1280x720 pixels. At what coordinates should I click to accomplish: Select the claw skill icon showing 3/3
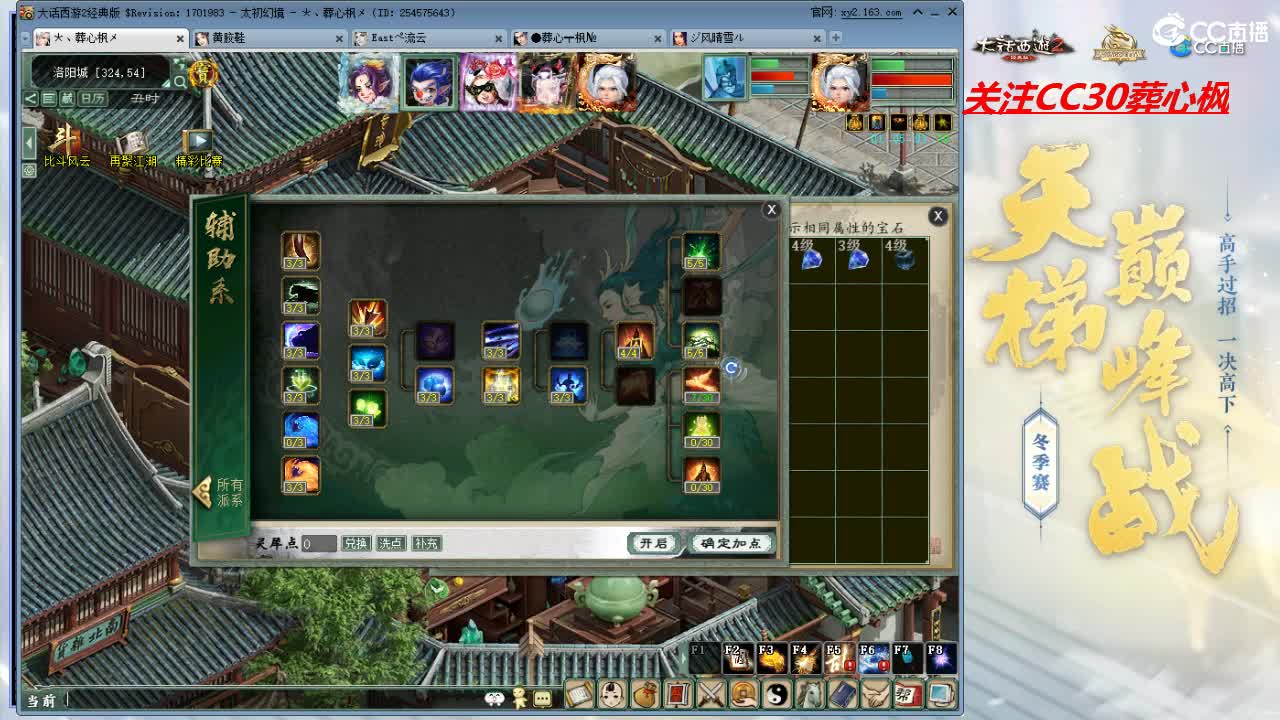pos(300,251)
